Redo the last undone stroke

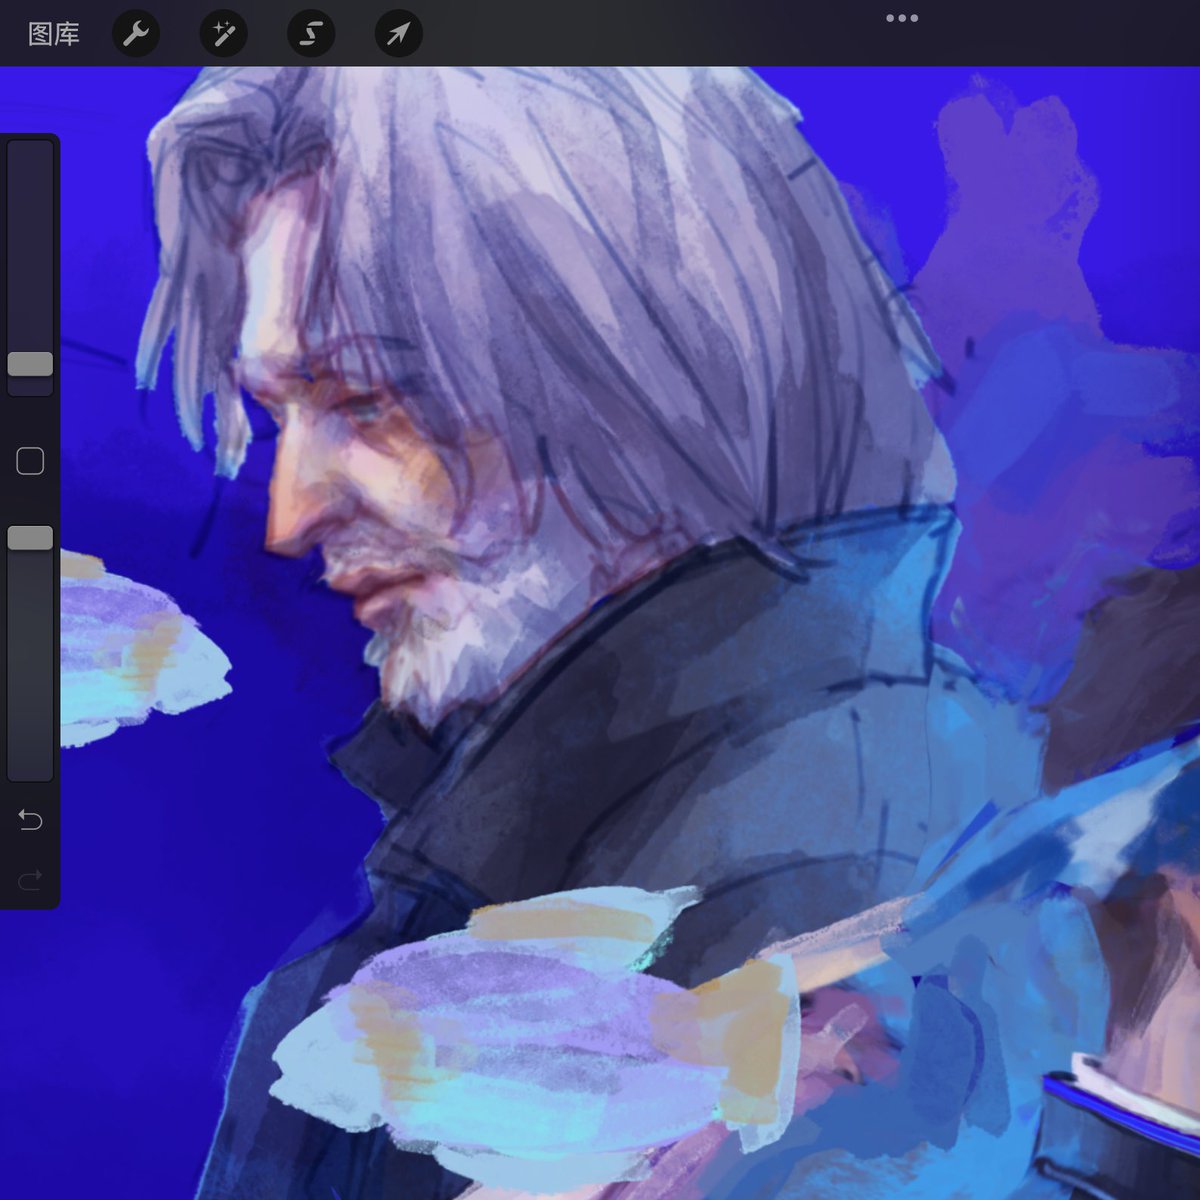(x=30, y=879)
